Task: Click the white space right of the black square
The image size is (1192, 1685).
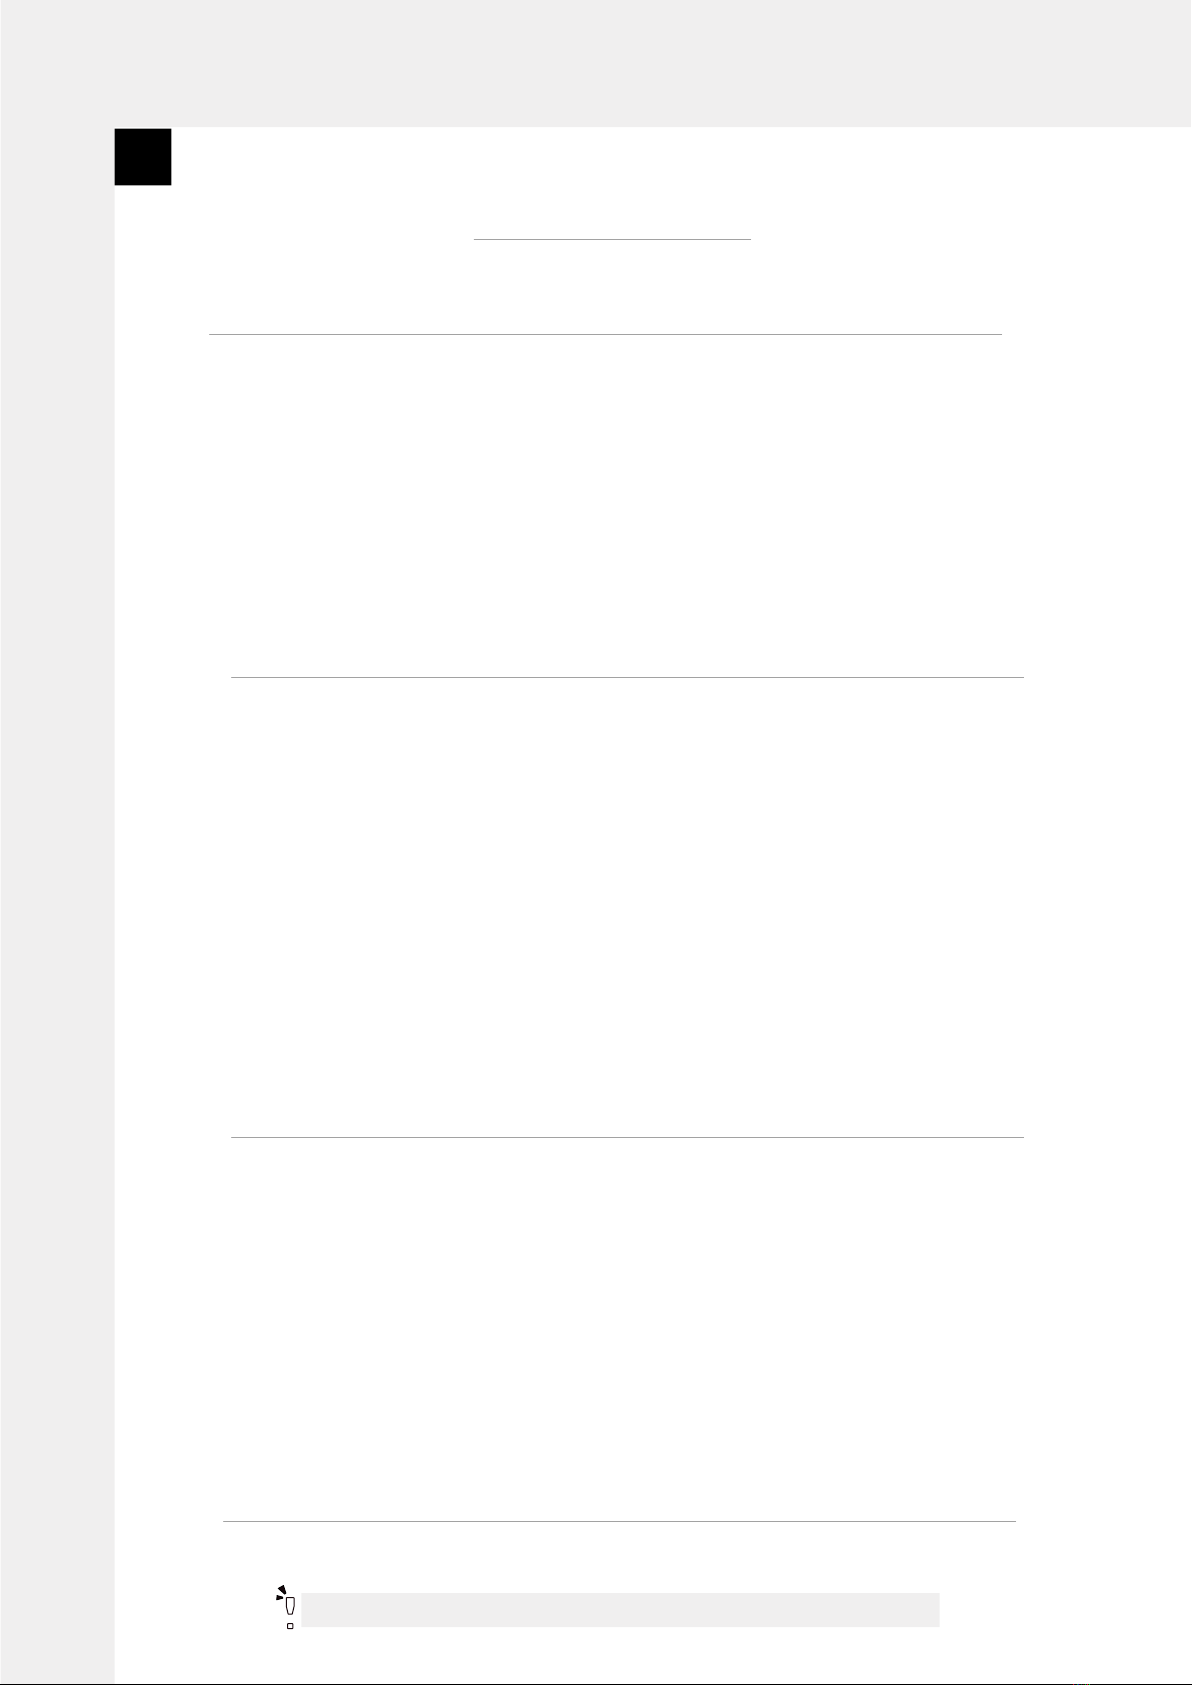Action: (680, 157)
